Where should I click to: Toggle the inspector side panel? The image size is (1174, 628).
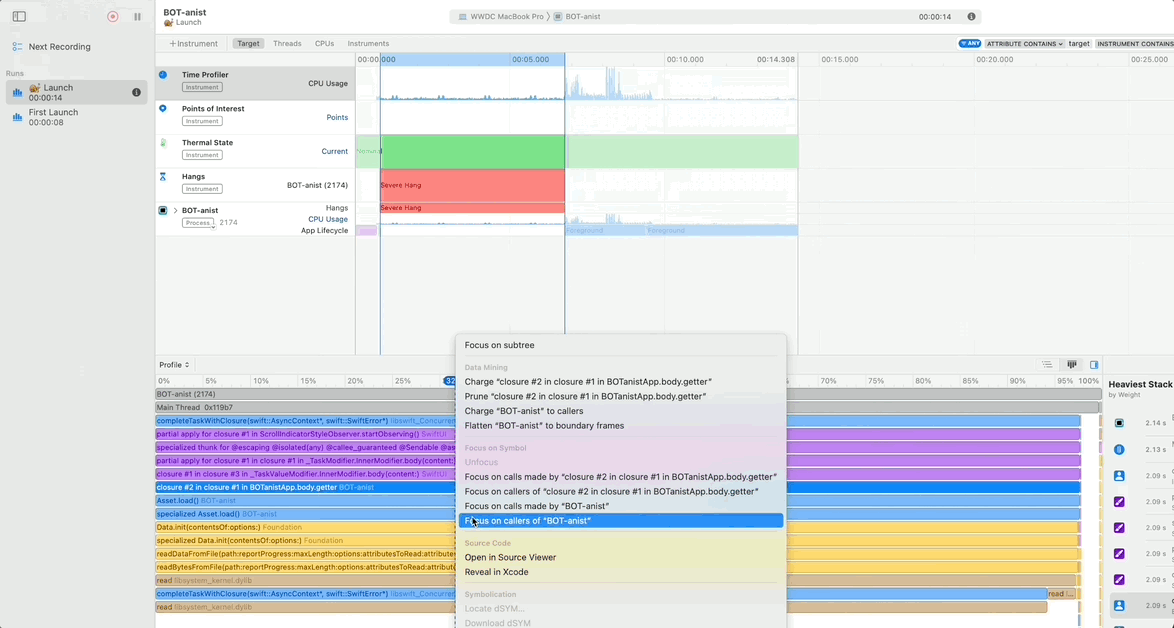pyautogui.click(x=1094, y=365)
